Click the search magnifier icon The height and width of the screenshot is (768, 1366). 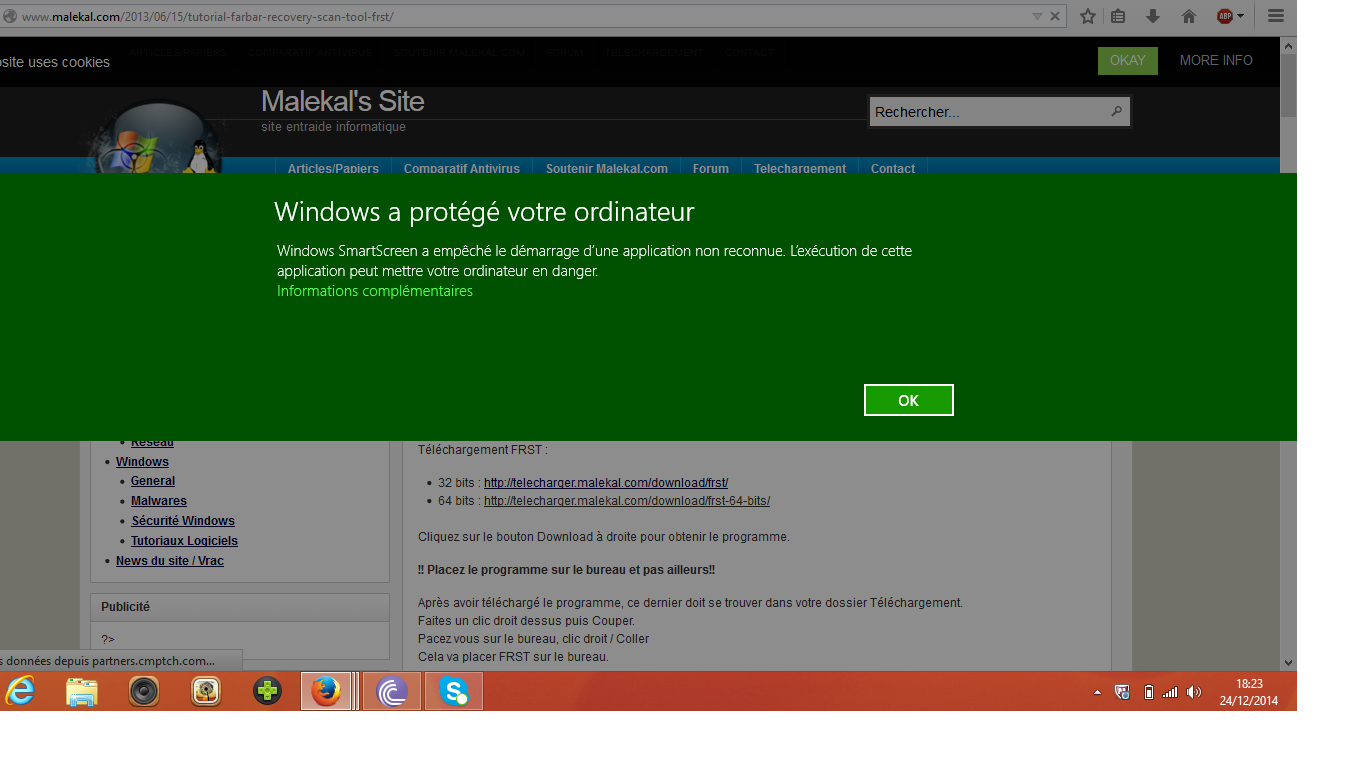click(x=1117, y=112)
